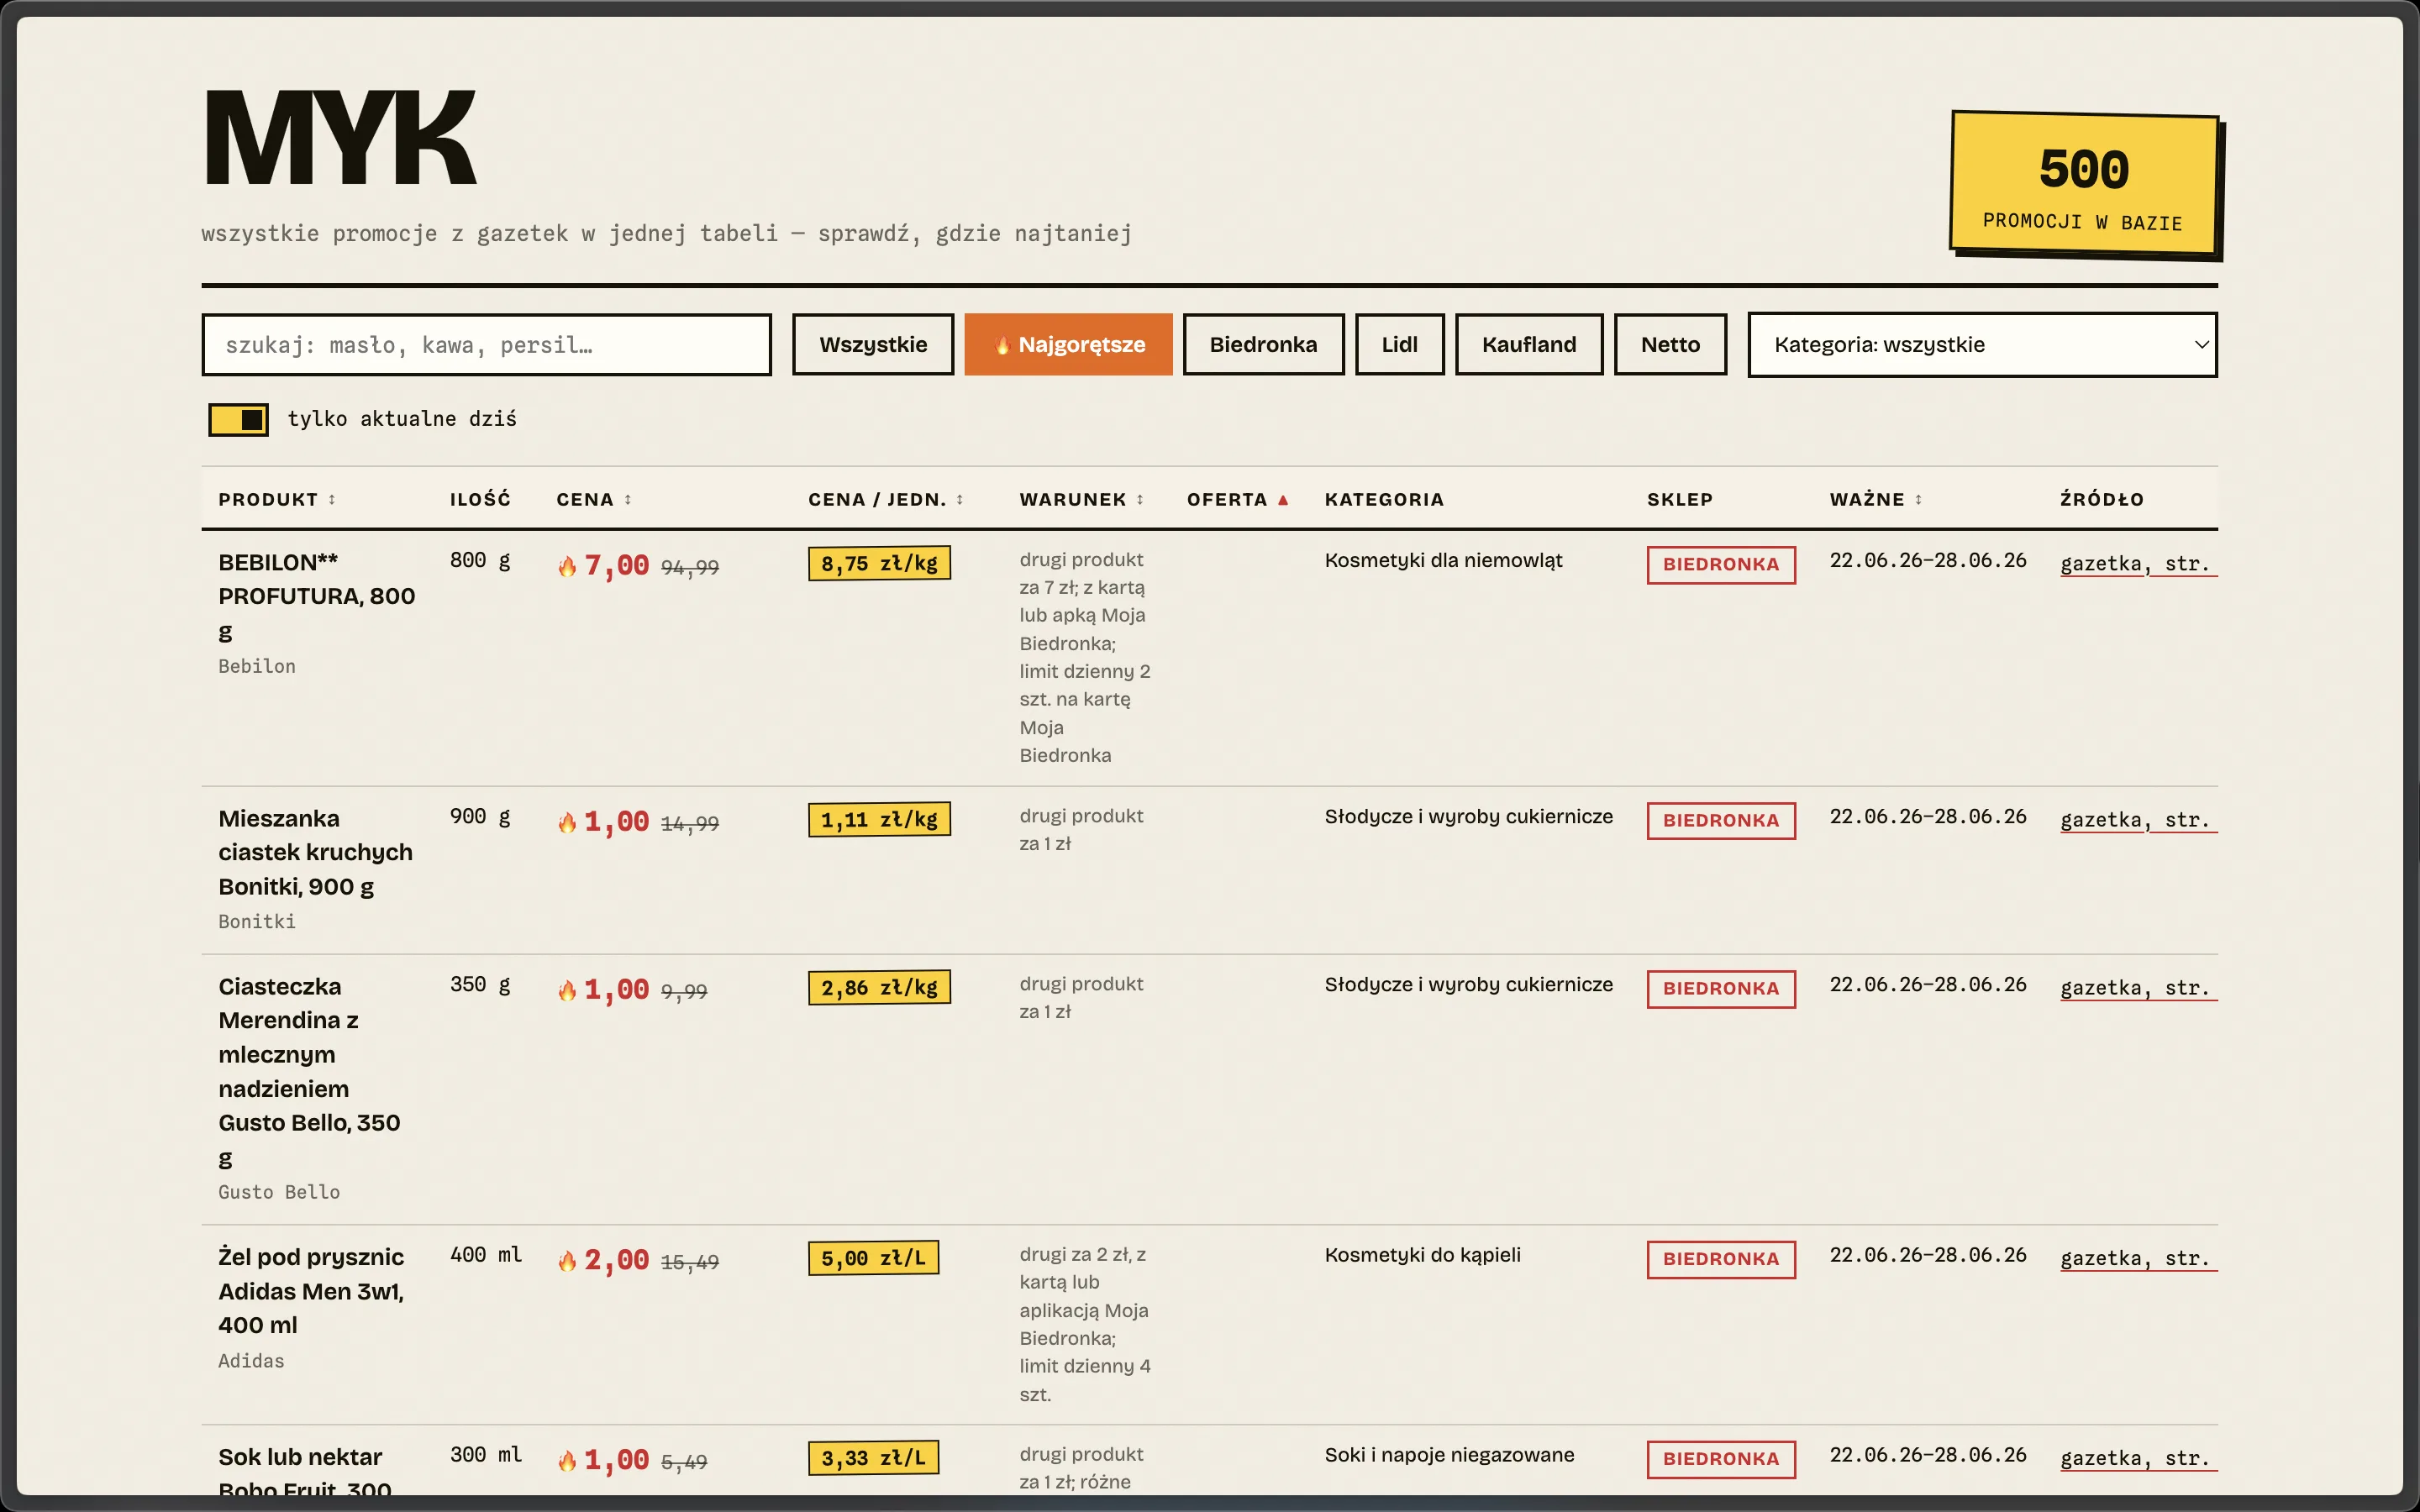Open gazetka link for Mieszanka ciastek Bonitki
Image resolution: width=2420 pixels, height=1512 pixels.
2138,820
